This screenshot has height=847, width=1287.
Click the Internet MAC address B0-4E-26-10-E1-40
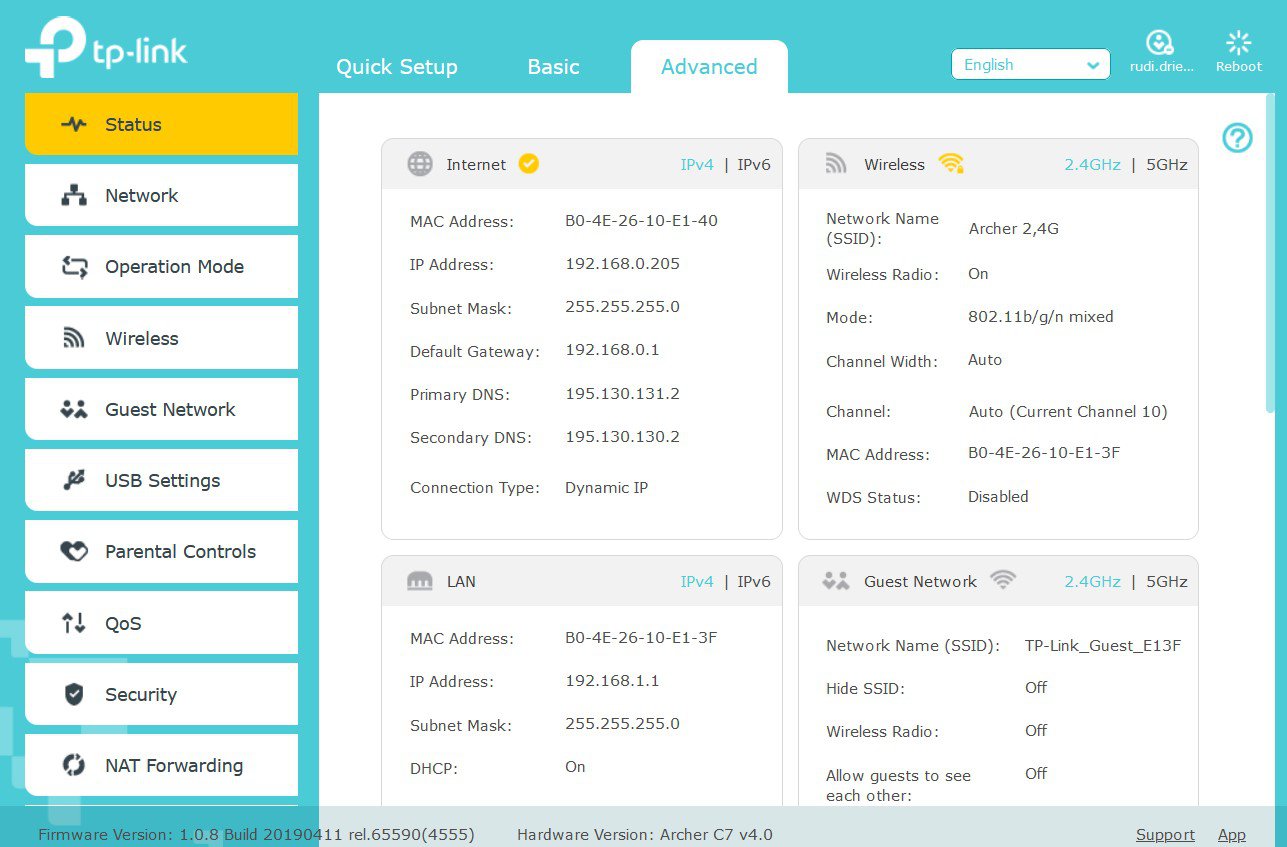click(641, 221)
